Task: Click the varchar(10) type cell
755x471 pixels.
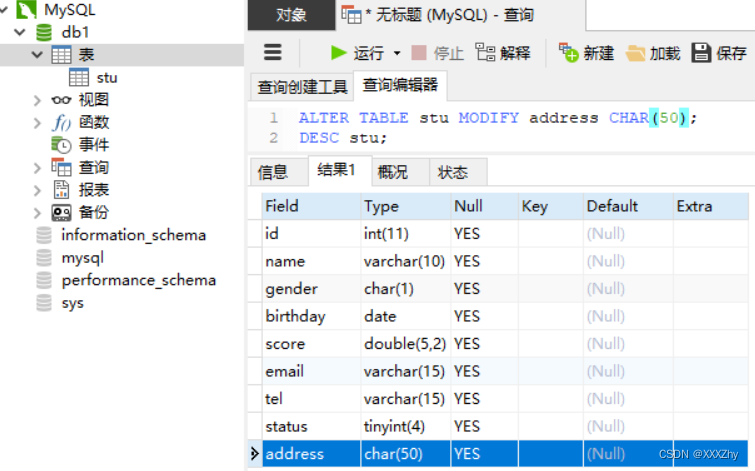Action: [x=405, y=261]
